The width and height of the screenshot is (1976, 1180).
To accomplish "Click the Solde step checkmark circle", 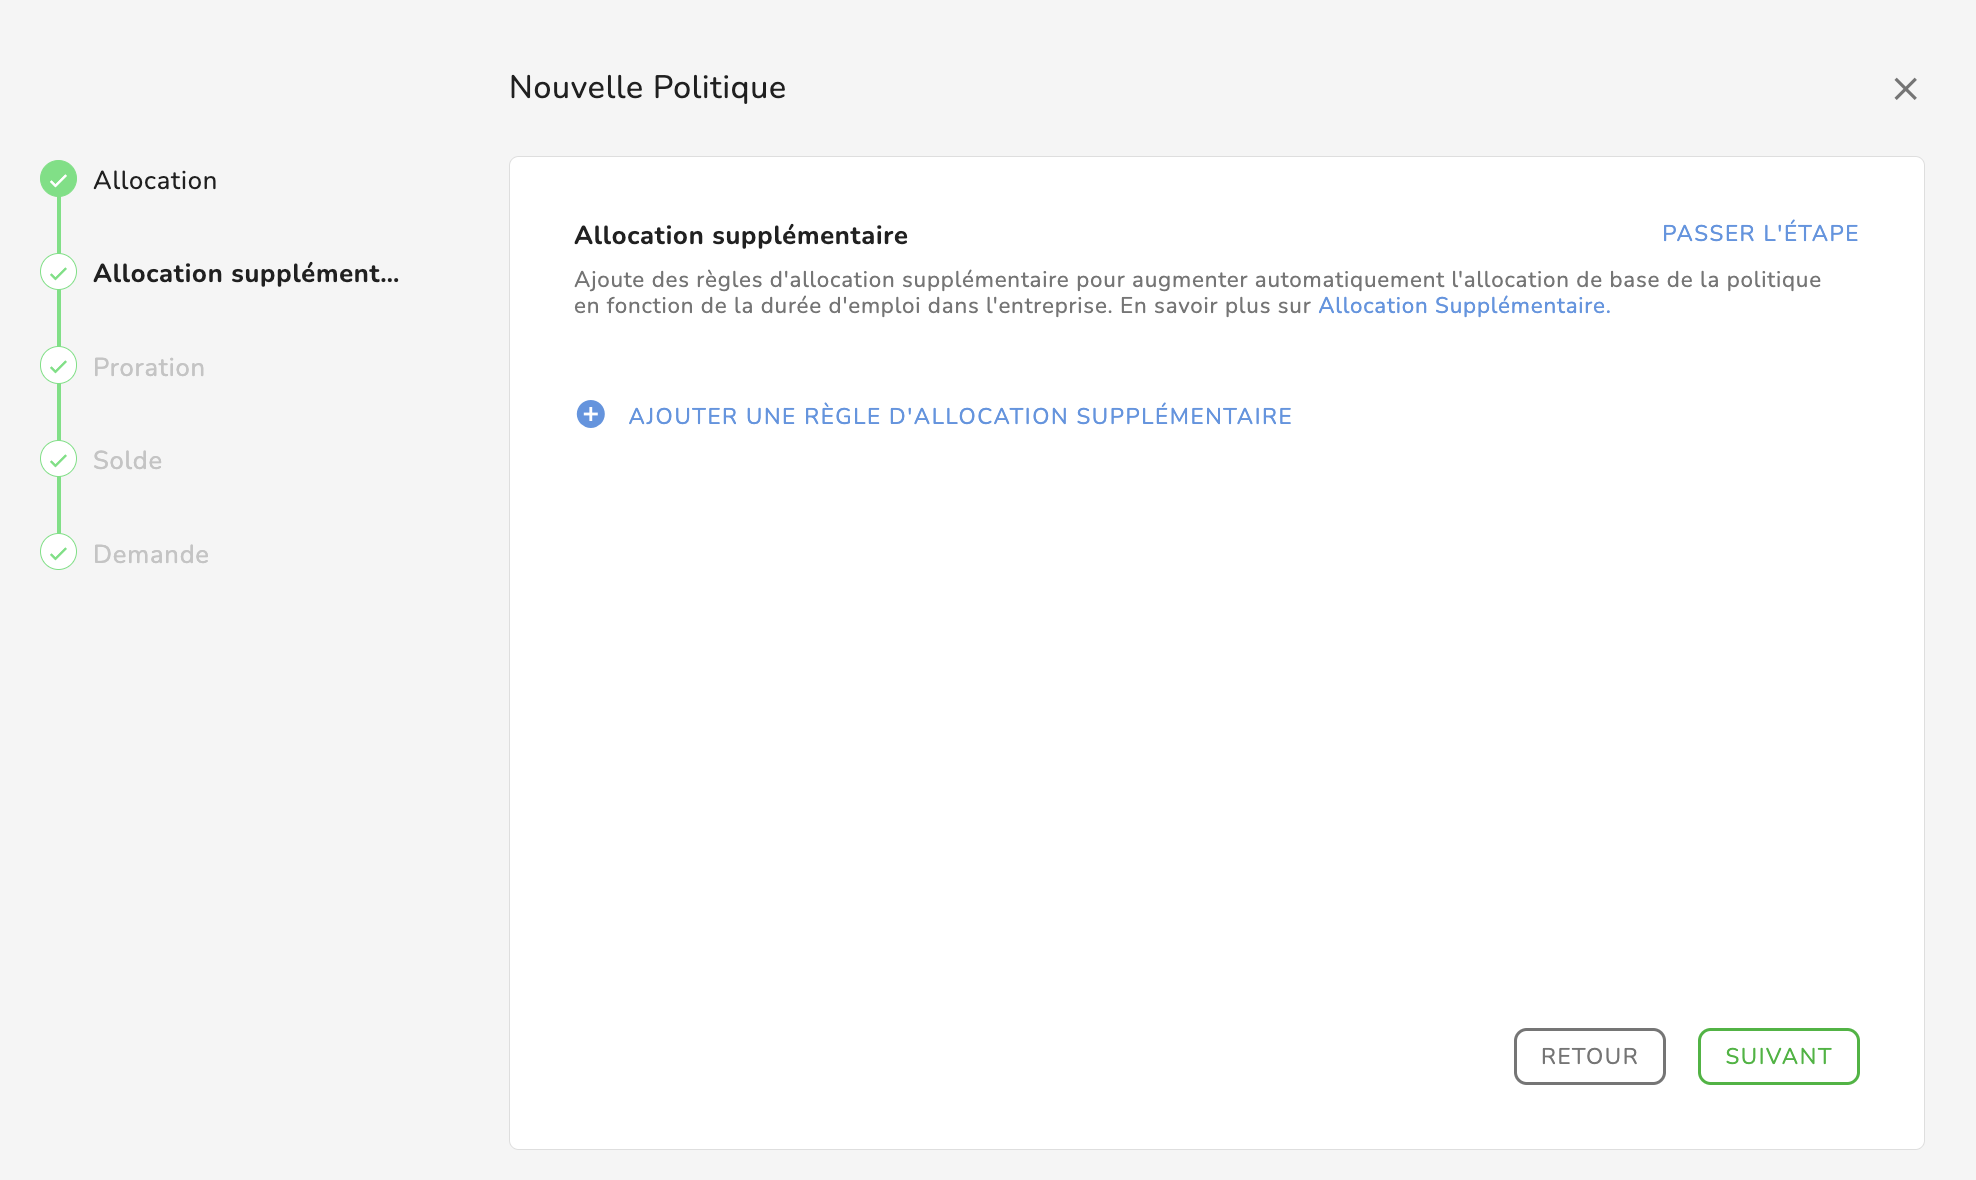I will click(x=58, y=459).
